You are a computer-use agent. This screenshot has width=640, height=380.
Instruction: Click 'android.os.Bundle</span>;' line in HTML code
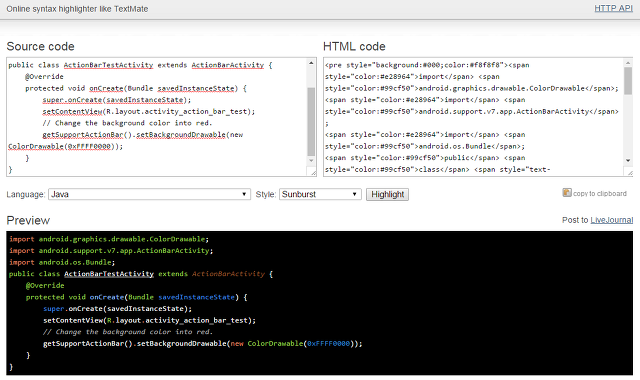point(425,147)
